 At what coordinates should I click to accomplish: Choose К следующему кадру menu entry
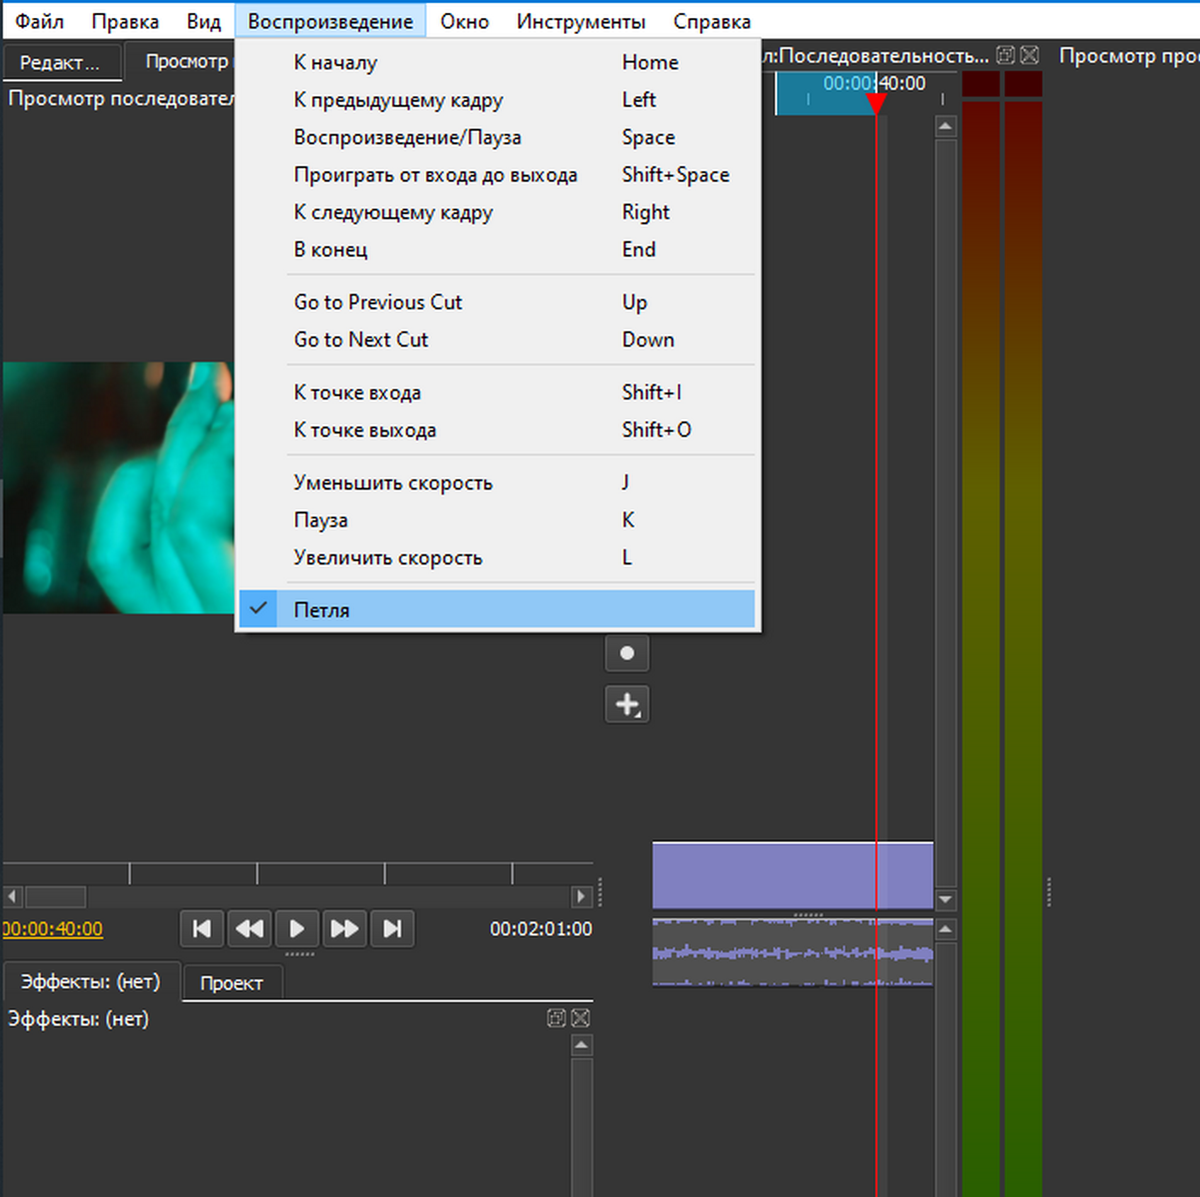(x=497, y=212)
